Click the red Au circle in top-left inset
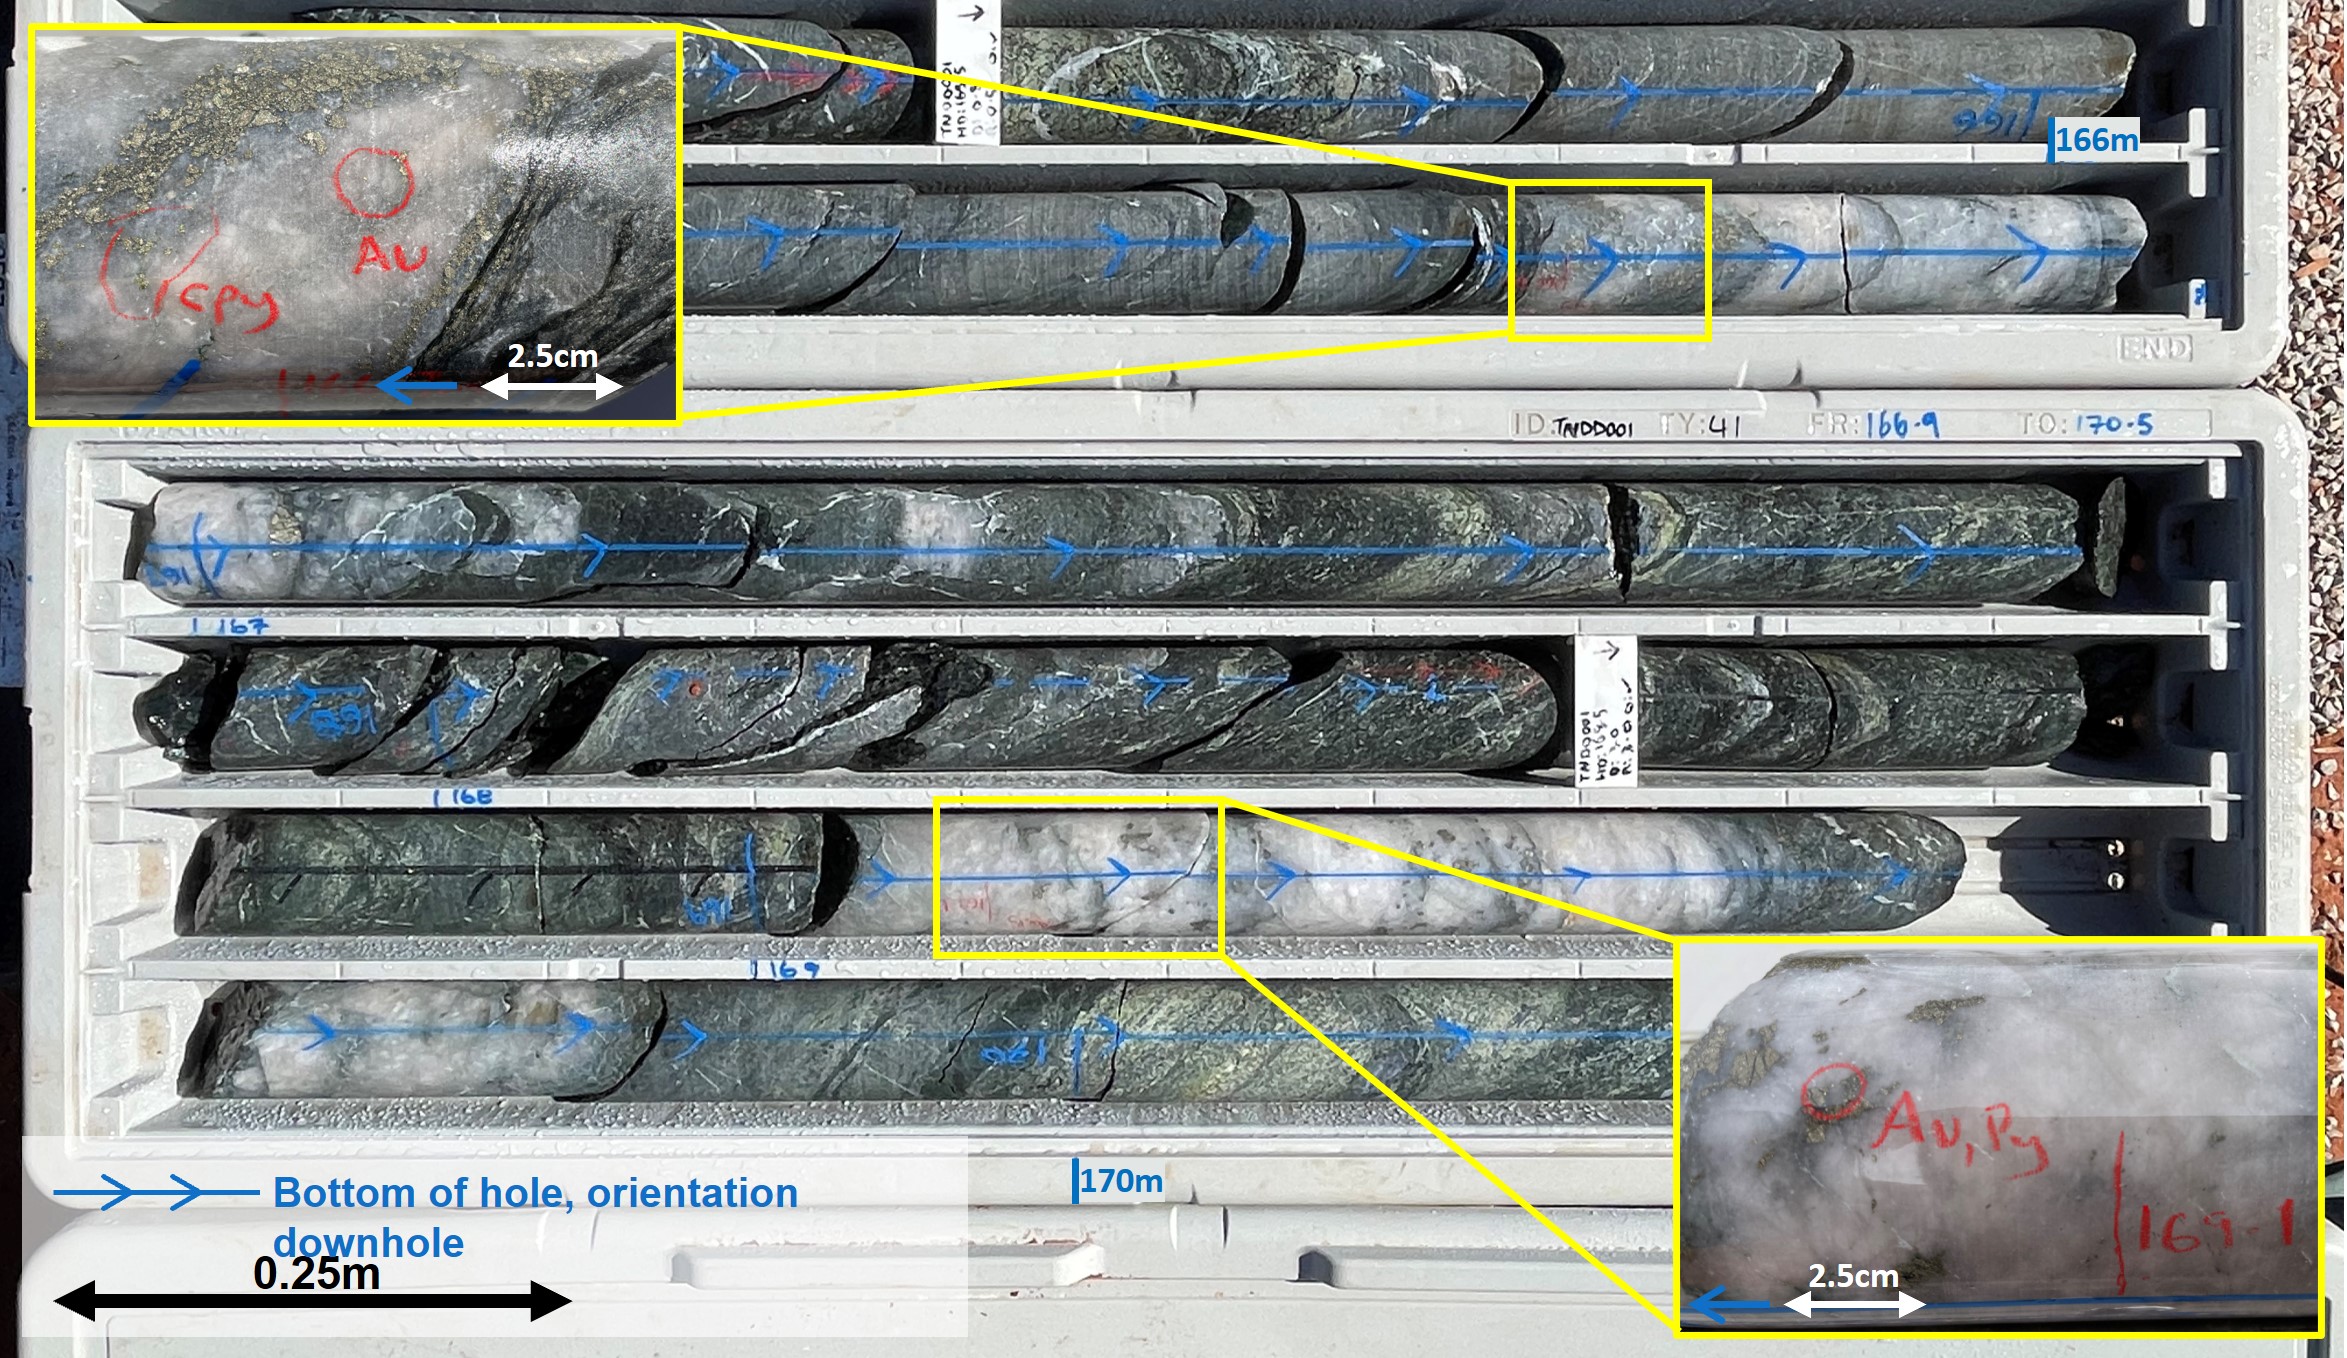2347x1358 pixels. [373, 182]
